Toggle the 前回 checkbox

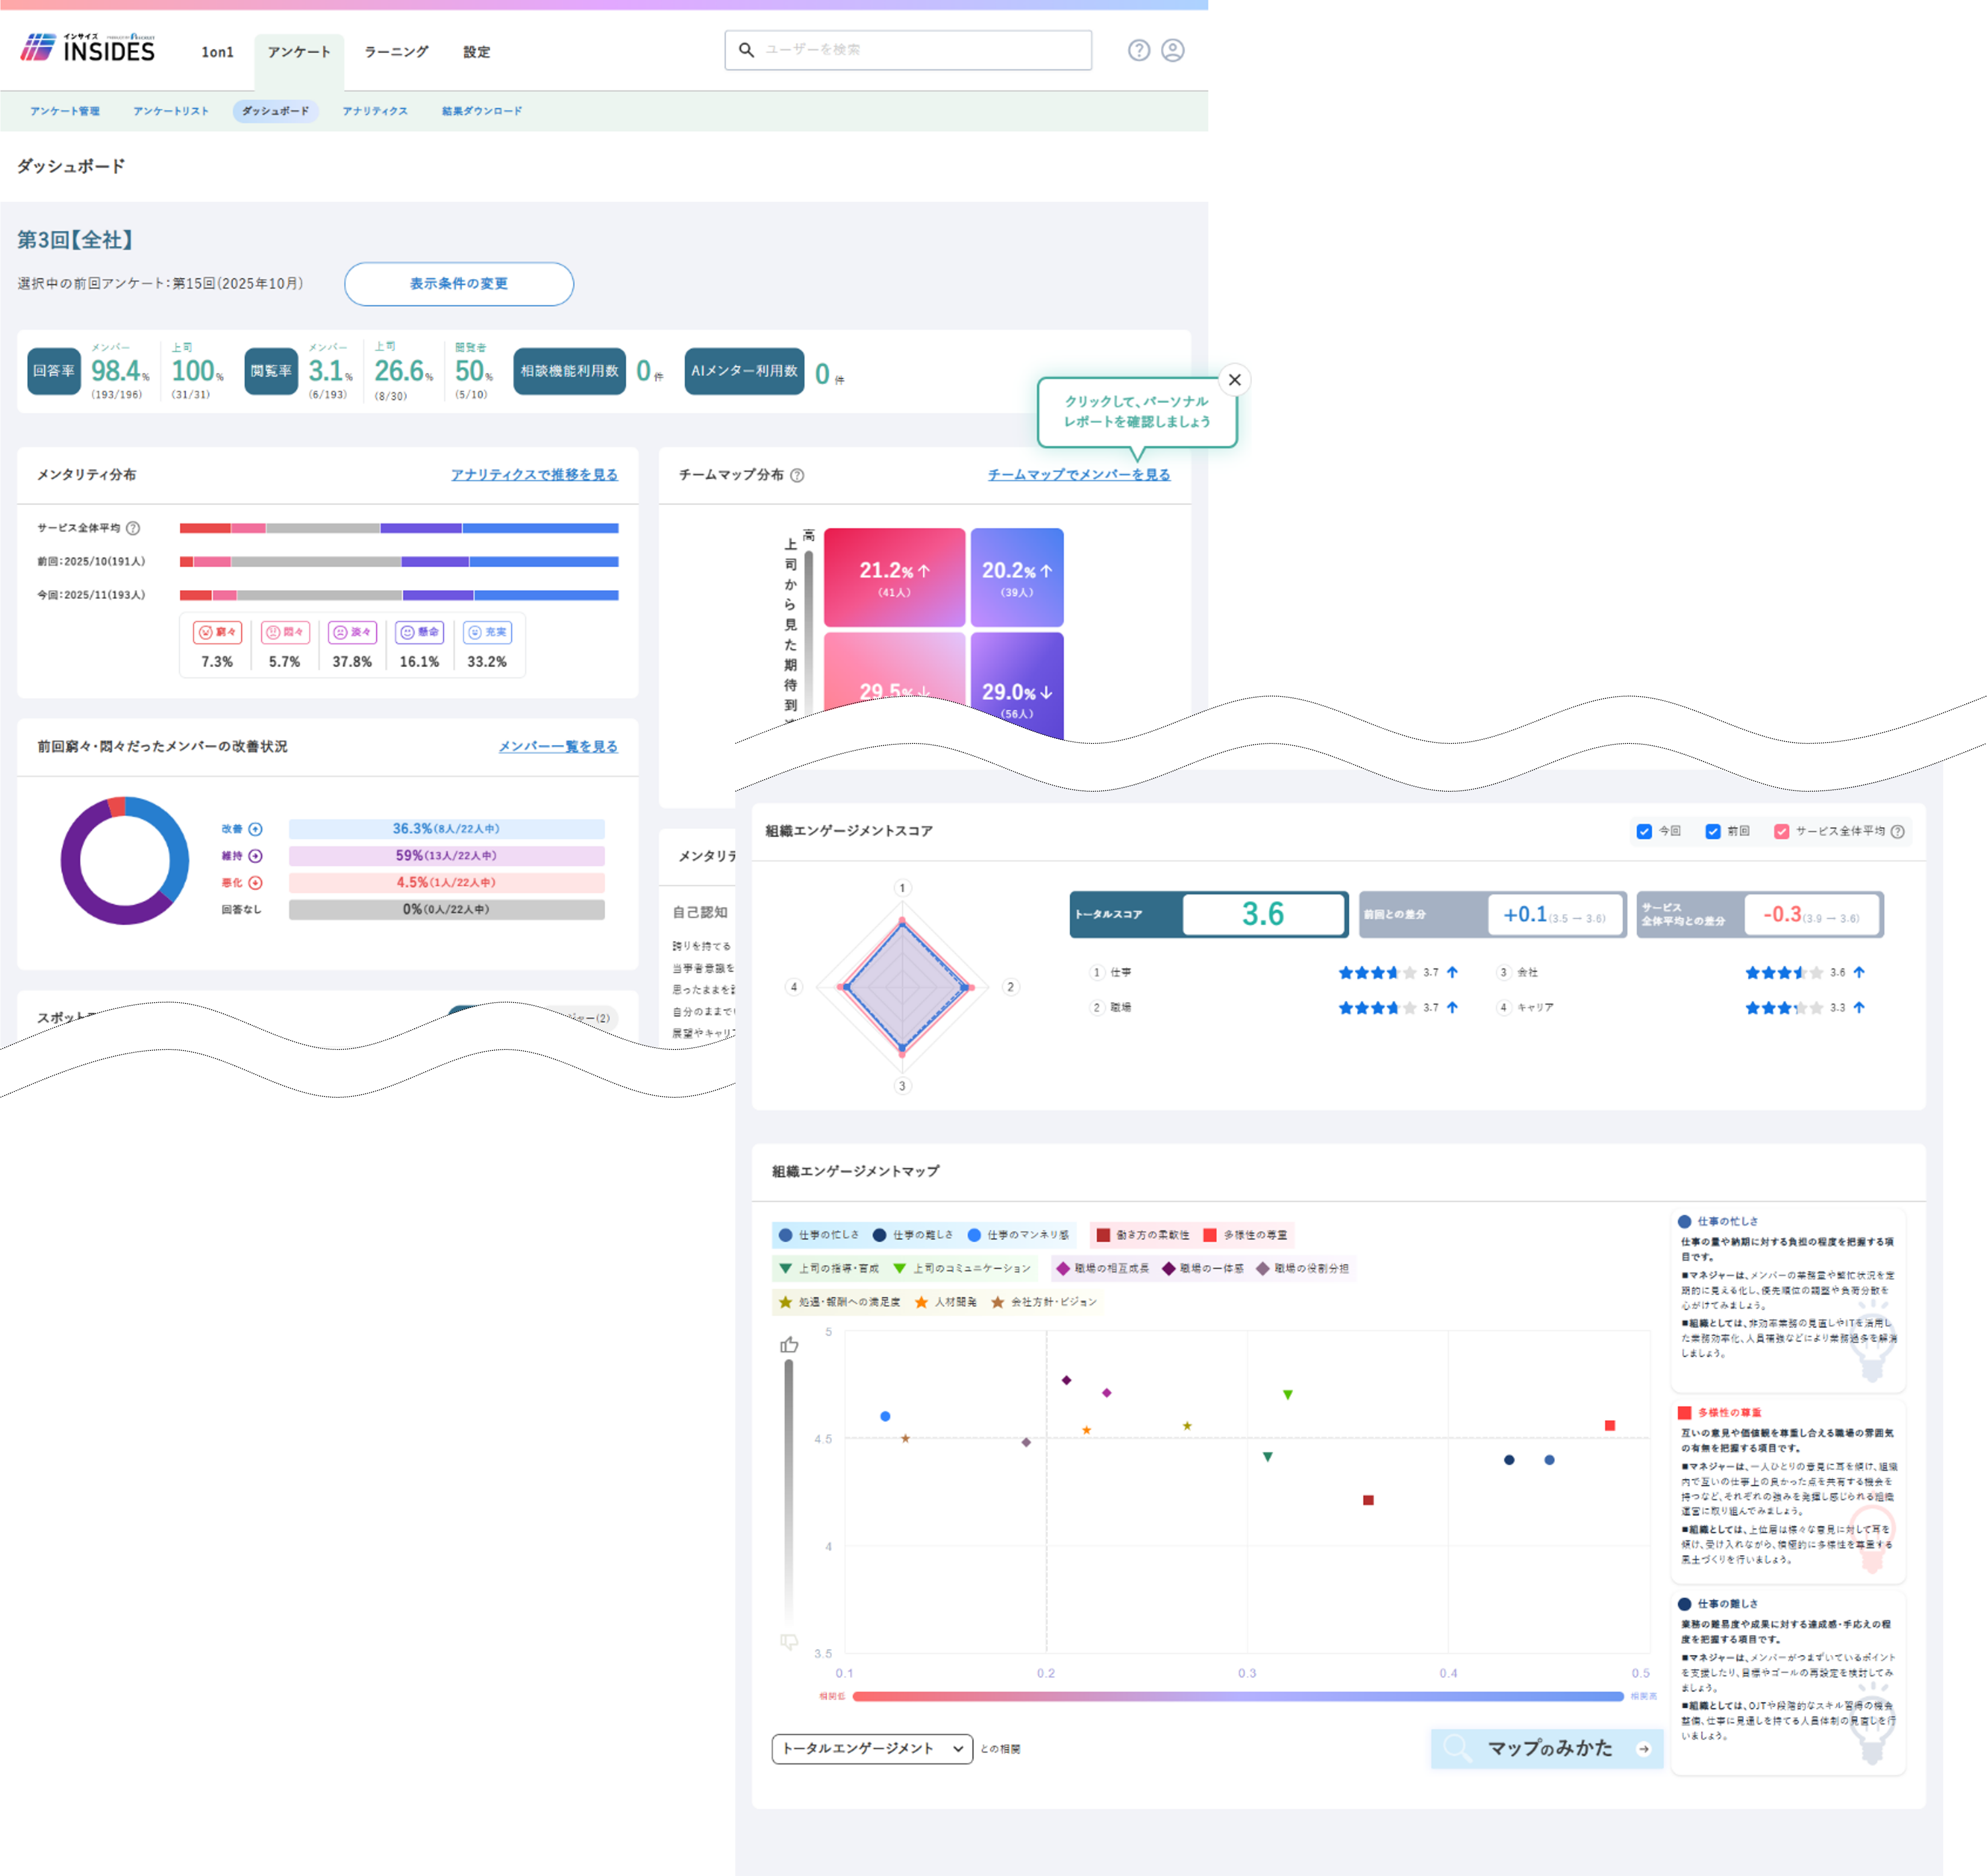point(1713,832)
